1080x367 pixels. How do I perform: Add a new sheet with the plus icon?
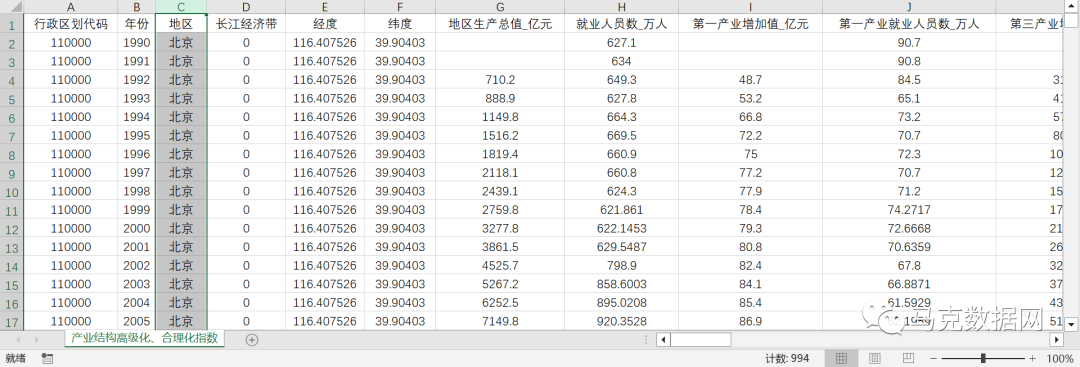click(x=251, y=339)
